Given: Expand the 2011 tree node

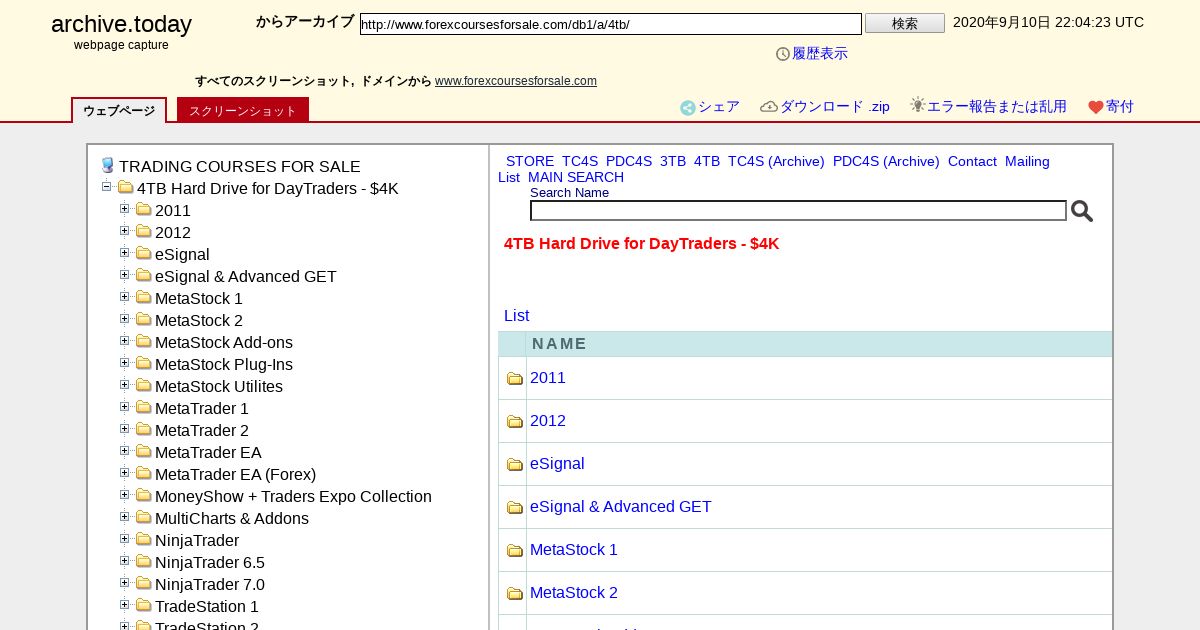Looking at the screenshot, I should point(124,209).
